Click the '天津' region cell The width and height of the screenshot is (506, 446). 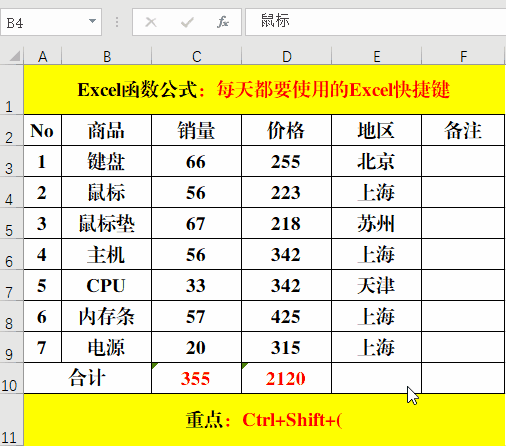click(377, 285)
